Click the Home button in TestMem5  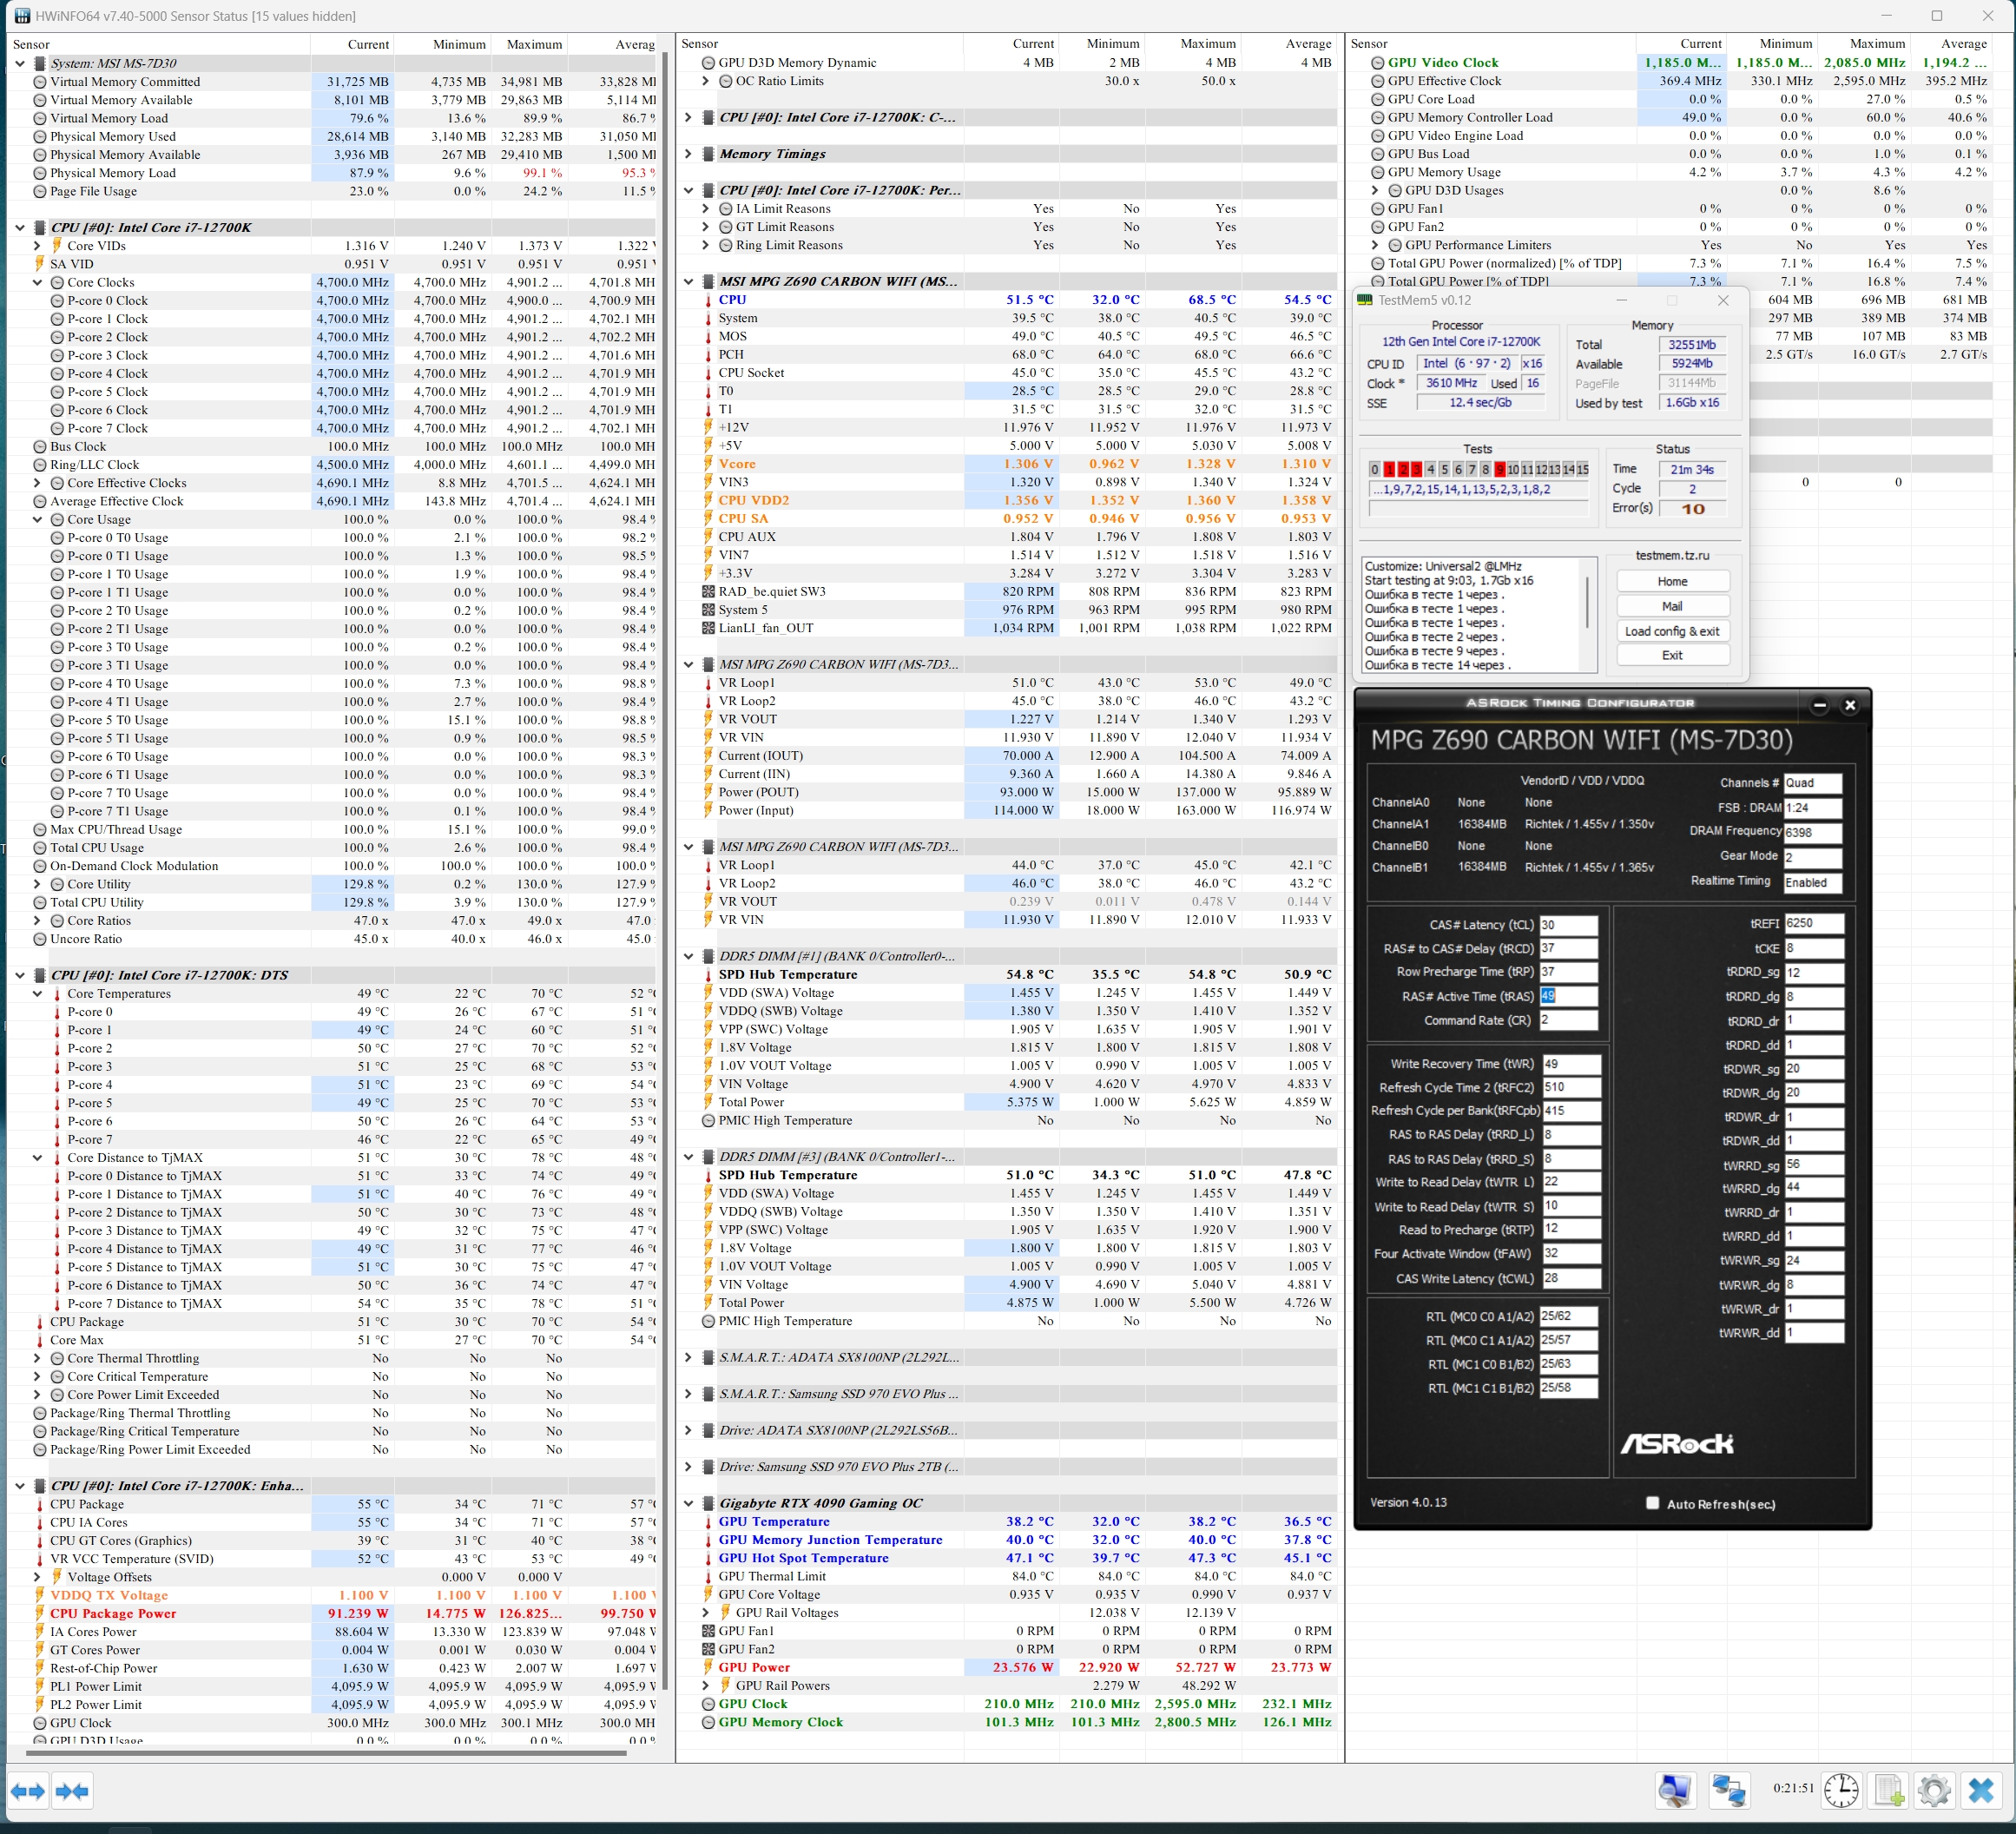[1672, 581]
